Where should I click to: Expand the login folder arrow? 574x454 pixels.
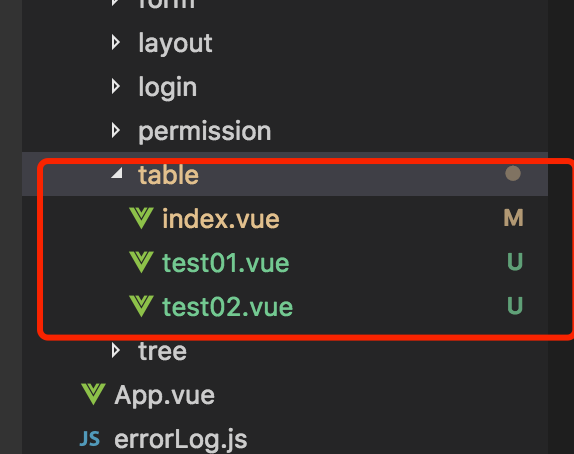(116, 87)
